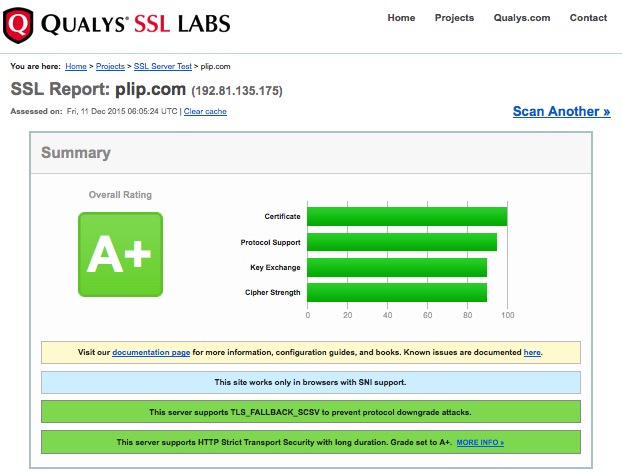Follow the Projects breadcrumb link

tap(110, 66)
